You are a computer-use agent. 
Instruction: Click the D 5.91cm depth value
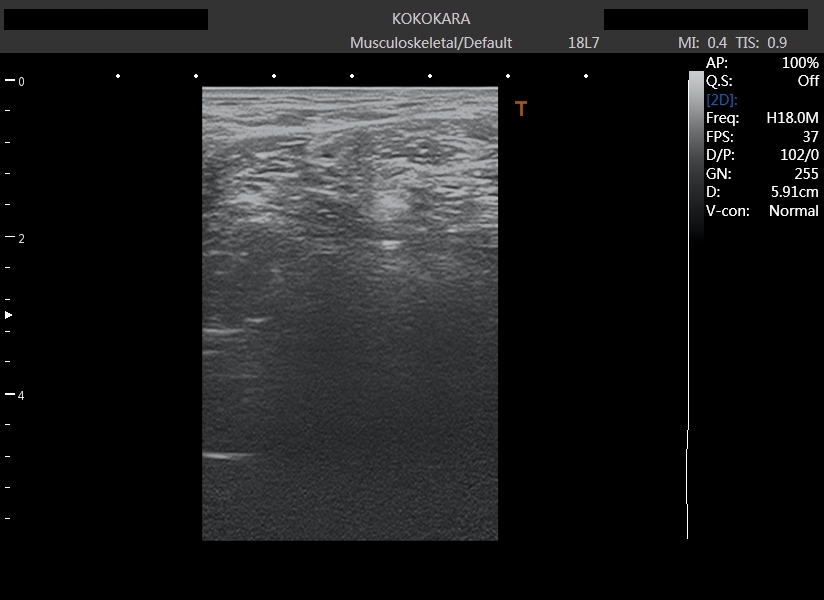[x=794, y=192]
